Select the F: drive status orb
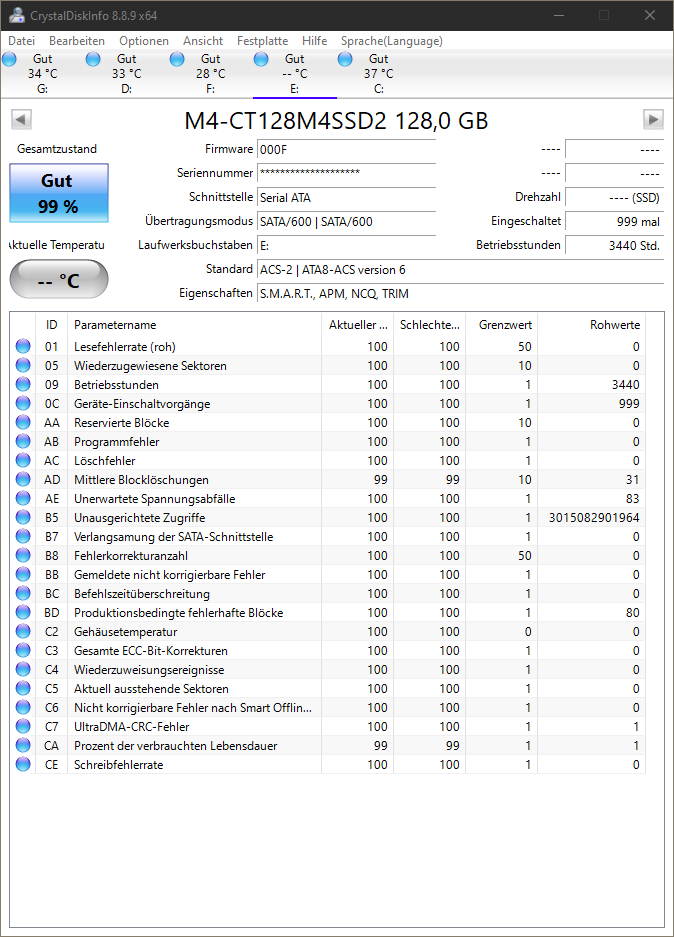The image size is (674, 937). click(177, 59)
